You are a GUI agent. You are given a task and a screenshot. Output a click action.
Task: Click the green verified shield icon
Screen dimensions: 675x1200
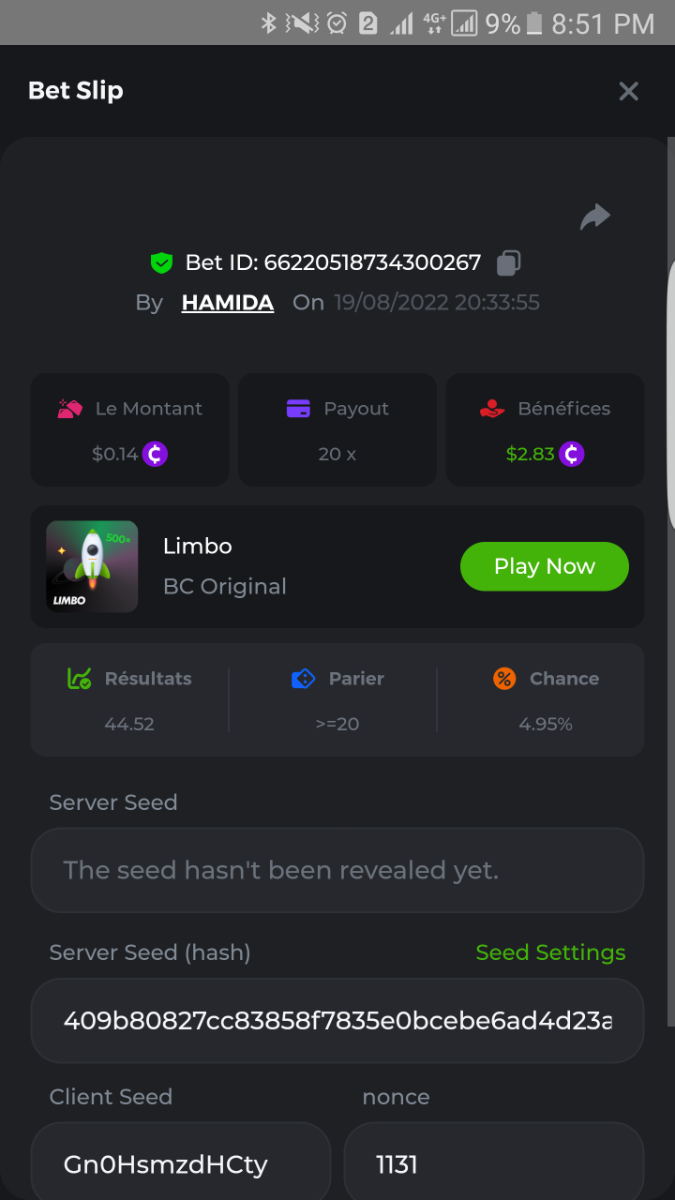(x=161, y=263)
